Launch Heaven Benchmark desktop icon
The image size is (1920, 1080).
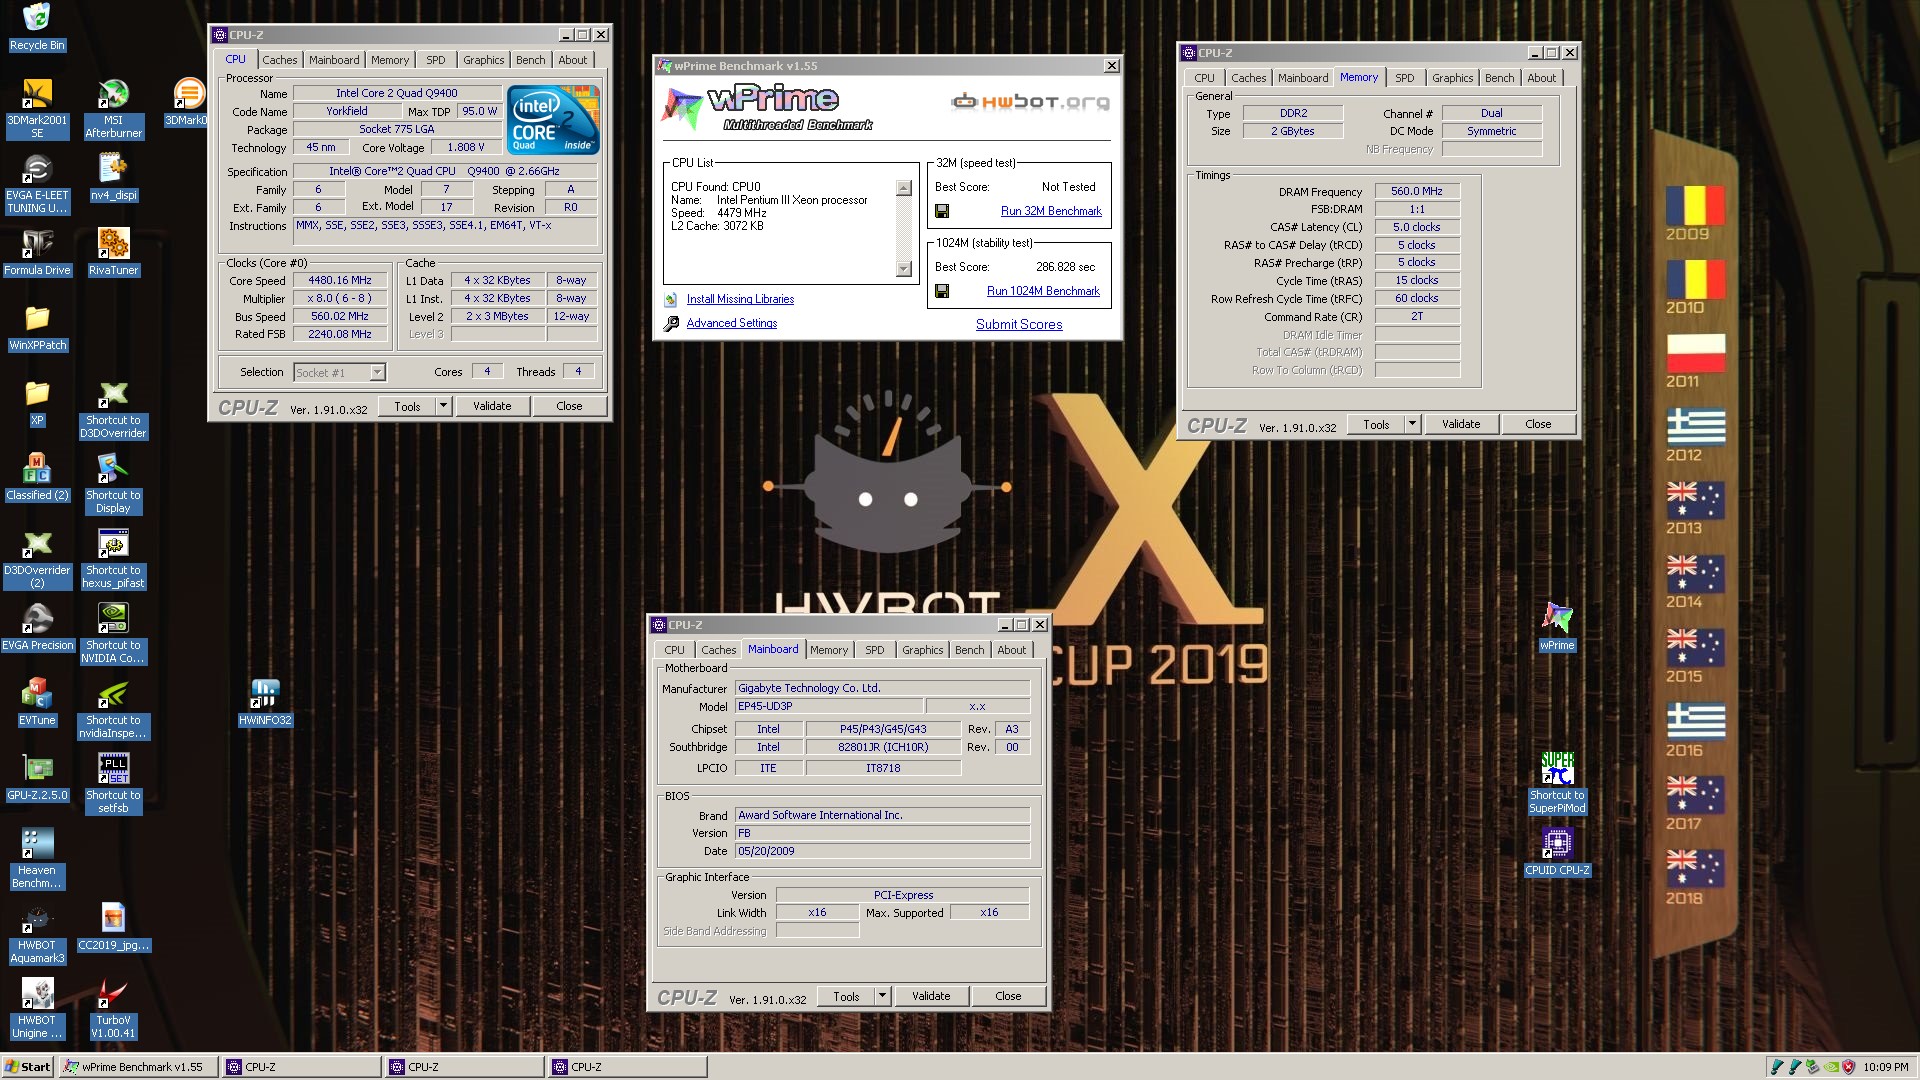click(37, 859)
